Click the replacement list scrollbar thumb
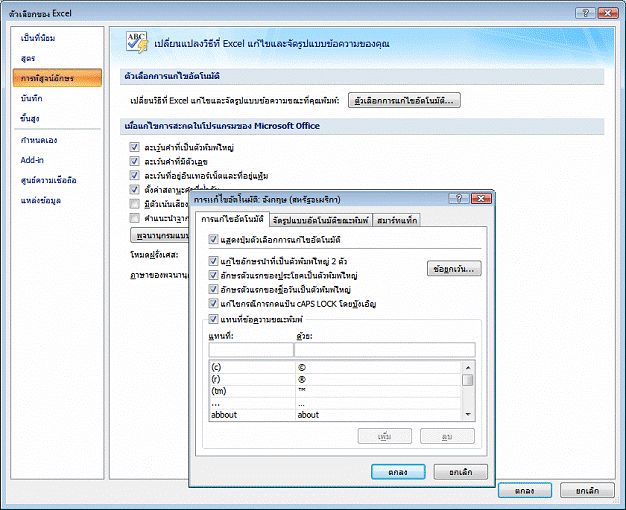Screen dimensions: 626x510 point(468,379)
